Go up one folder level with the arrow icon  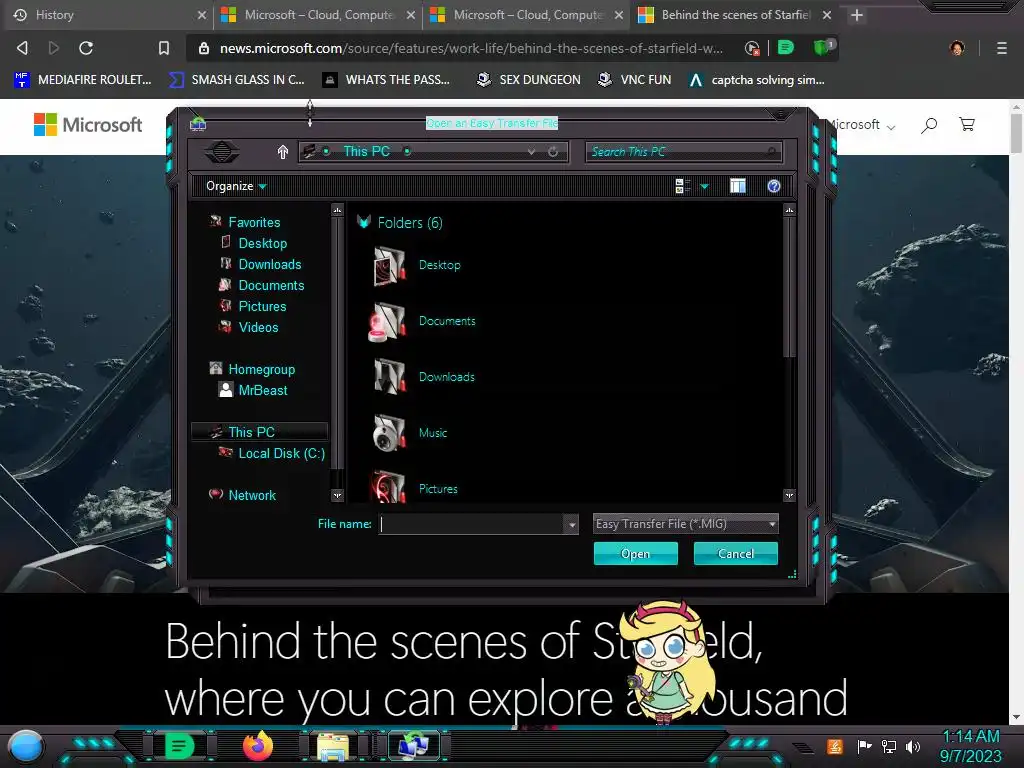[x=283, y=152]
